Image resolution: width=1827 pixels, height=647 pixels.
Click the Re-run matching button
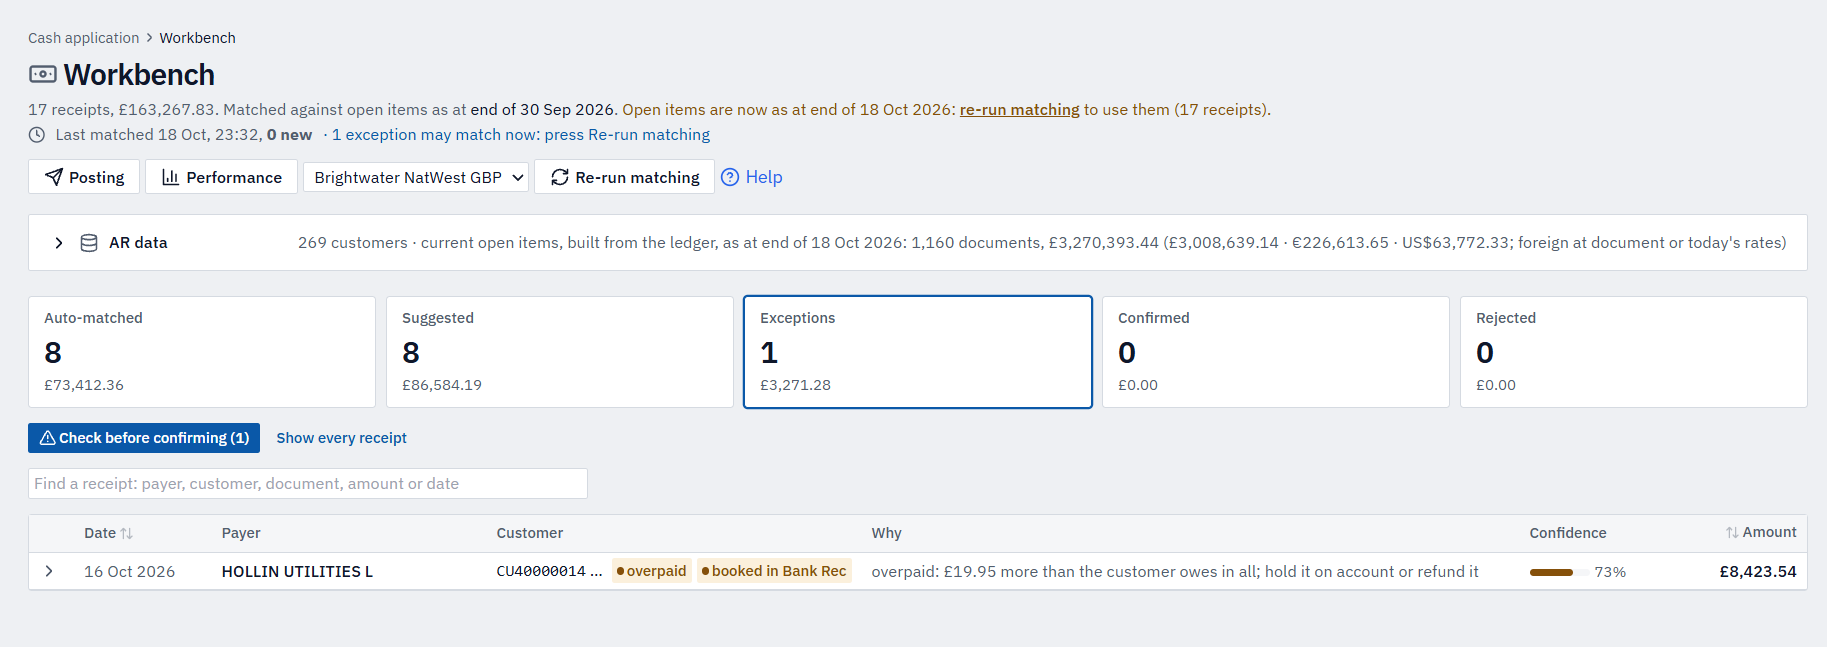tap(625, 177)
